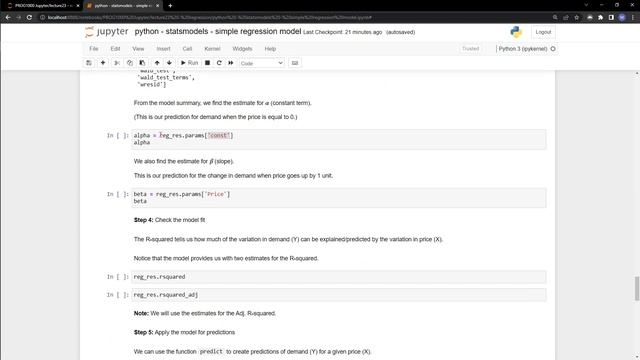The height and width of the screenshot is (360, 640).
Task: Bookmark this page with star icon
Action: pos(576,18)
